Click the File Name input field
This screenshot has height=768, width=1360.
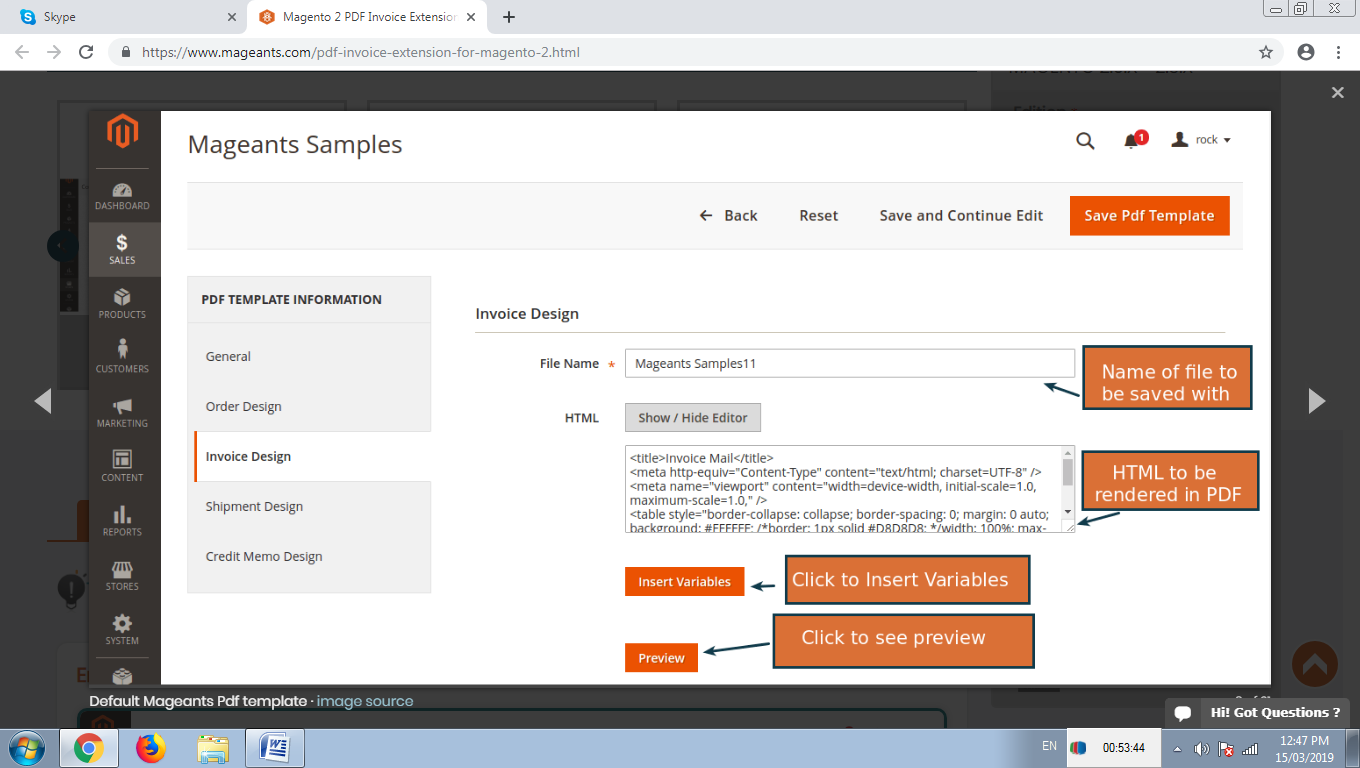pos(850,364)
